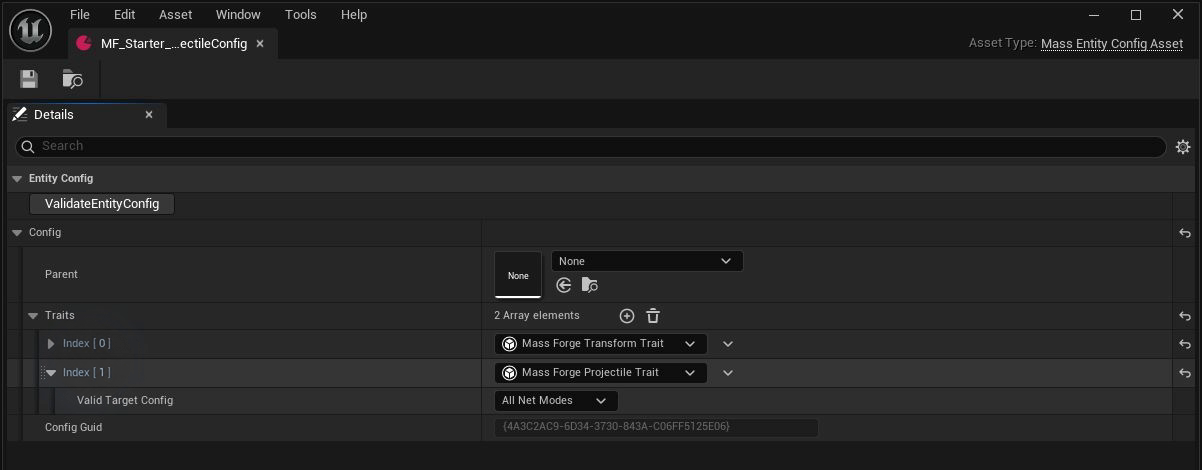Collapse the Traits array
The height and width of the screenshot is (470, 1202).
point(33,316)
